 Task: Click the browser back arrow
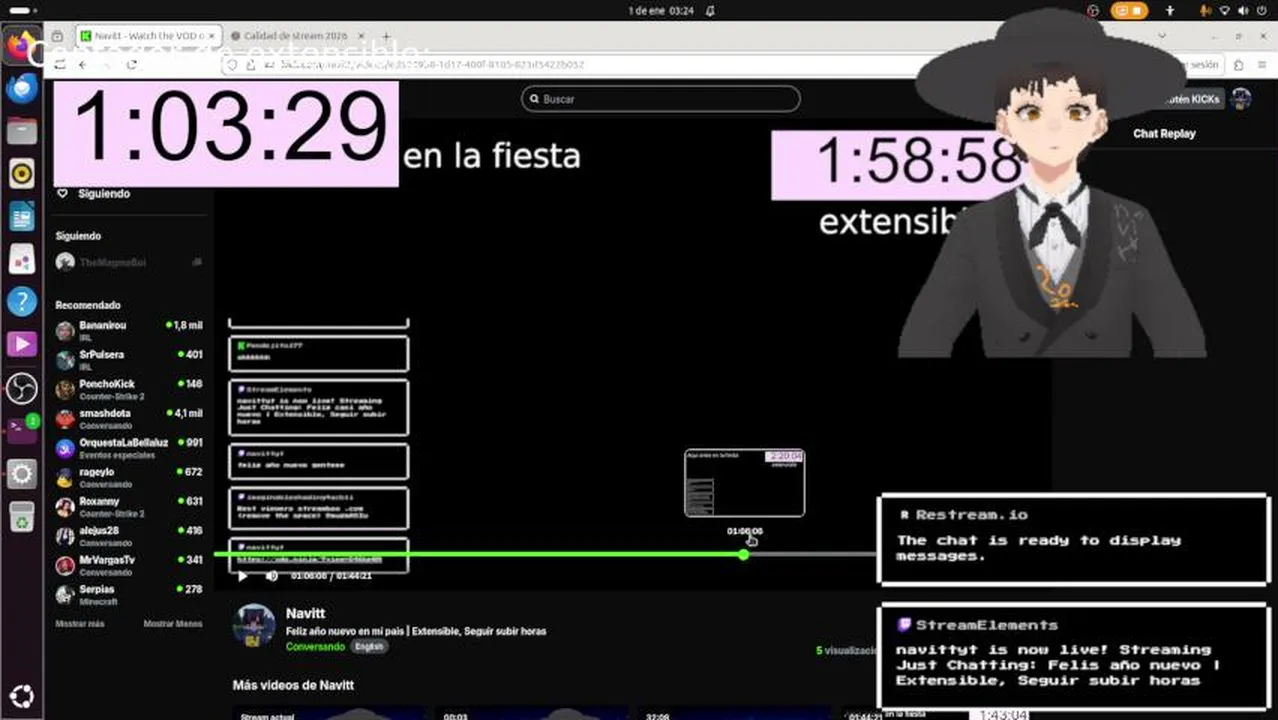coord(83,64)
